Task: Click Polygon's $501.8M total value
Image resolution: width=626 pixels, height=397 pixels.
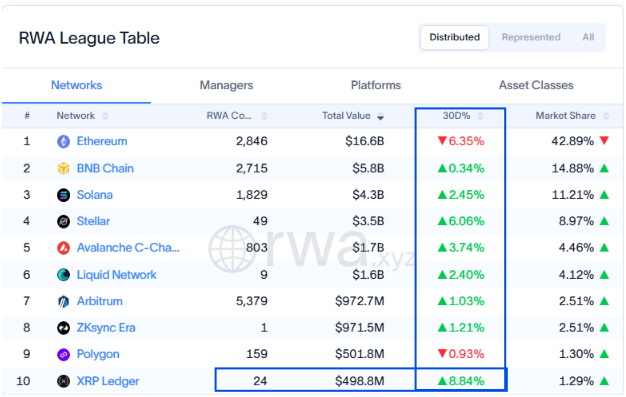Action: pos(360,354)
